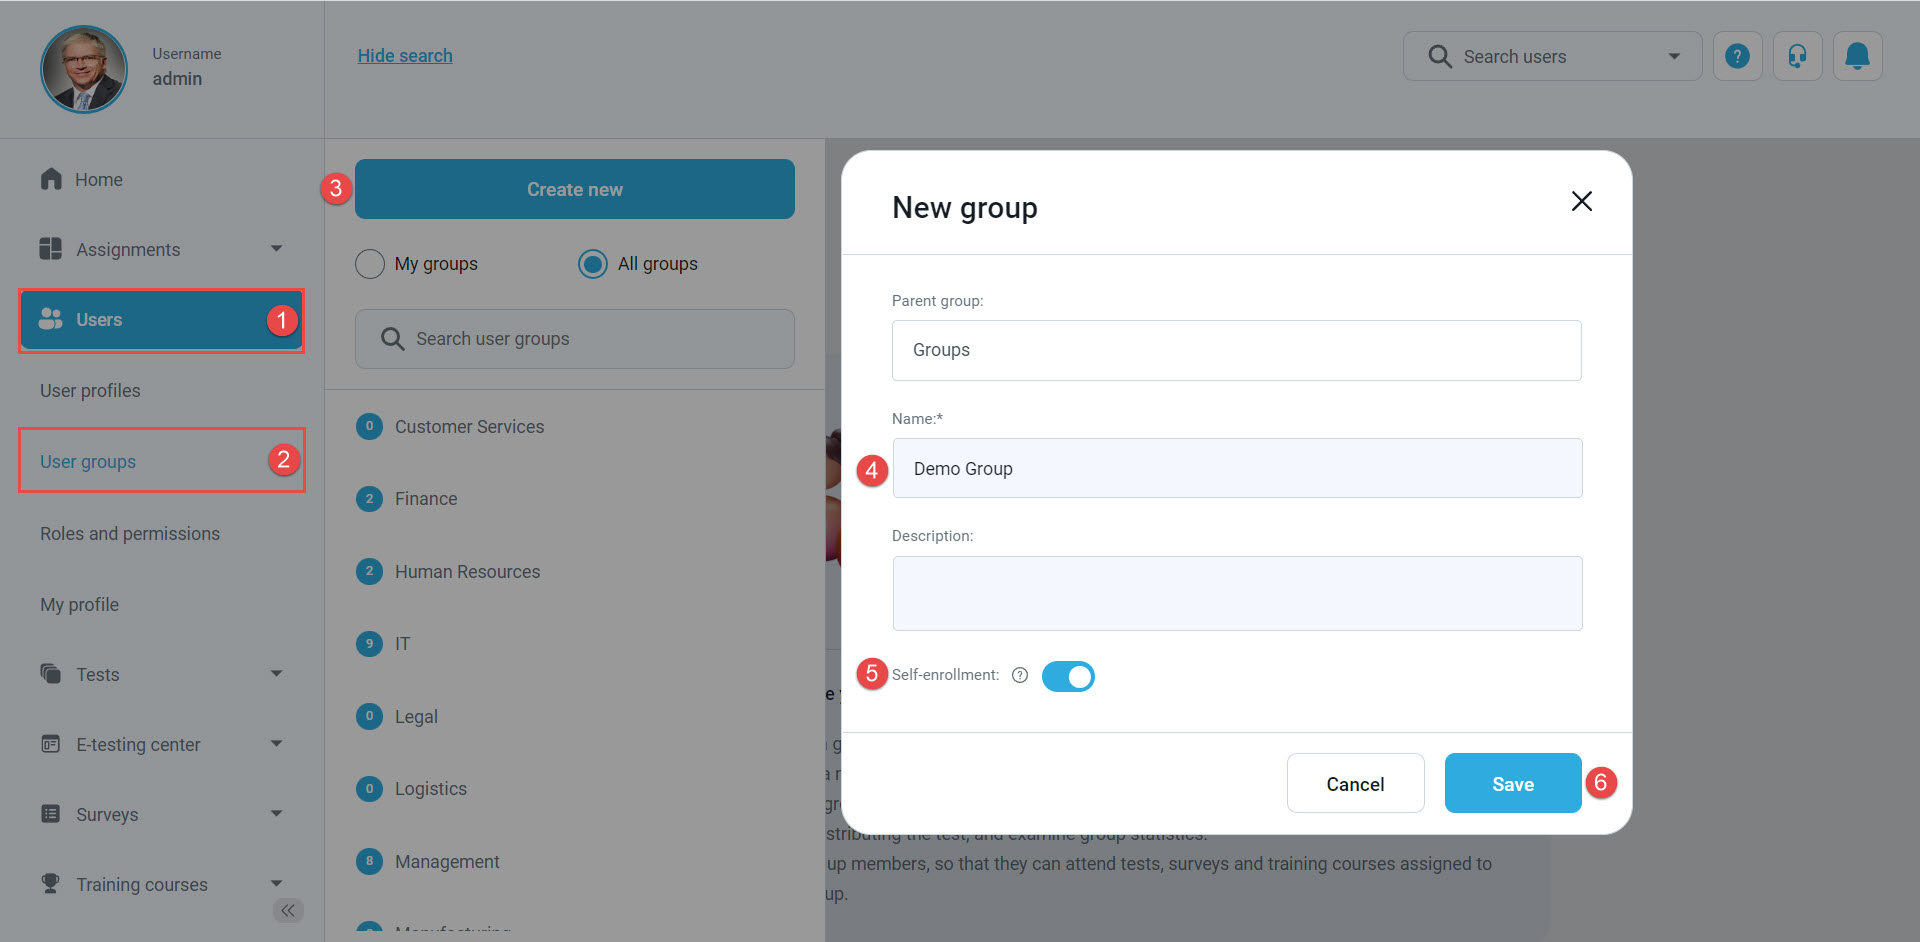
Task: Click the Hide search link
Action: coord(405,56)
